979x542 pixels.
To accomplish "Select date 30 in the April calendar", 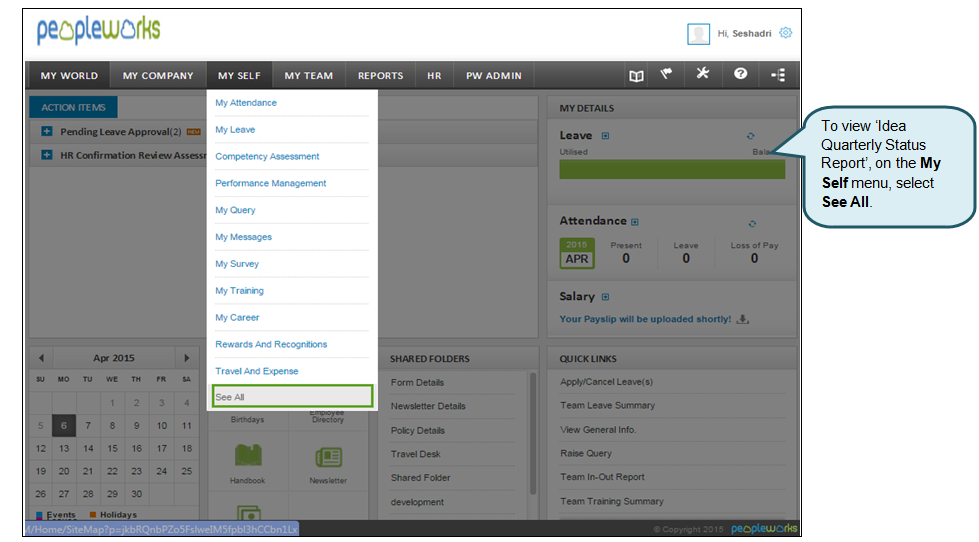I will coord(137,494).
